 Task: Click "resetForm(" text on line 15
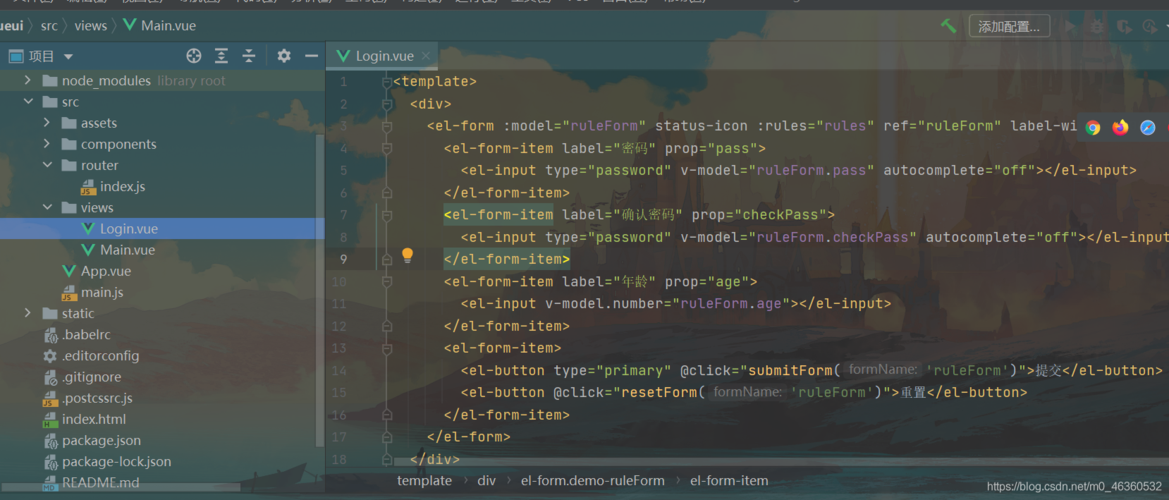[664, 392]
